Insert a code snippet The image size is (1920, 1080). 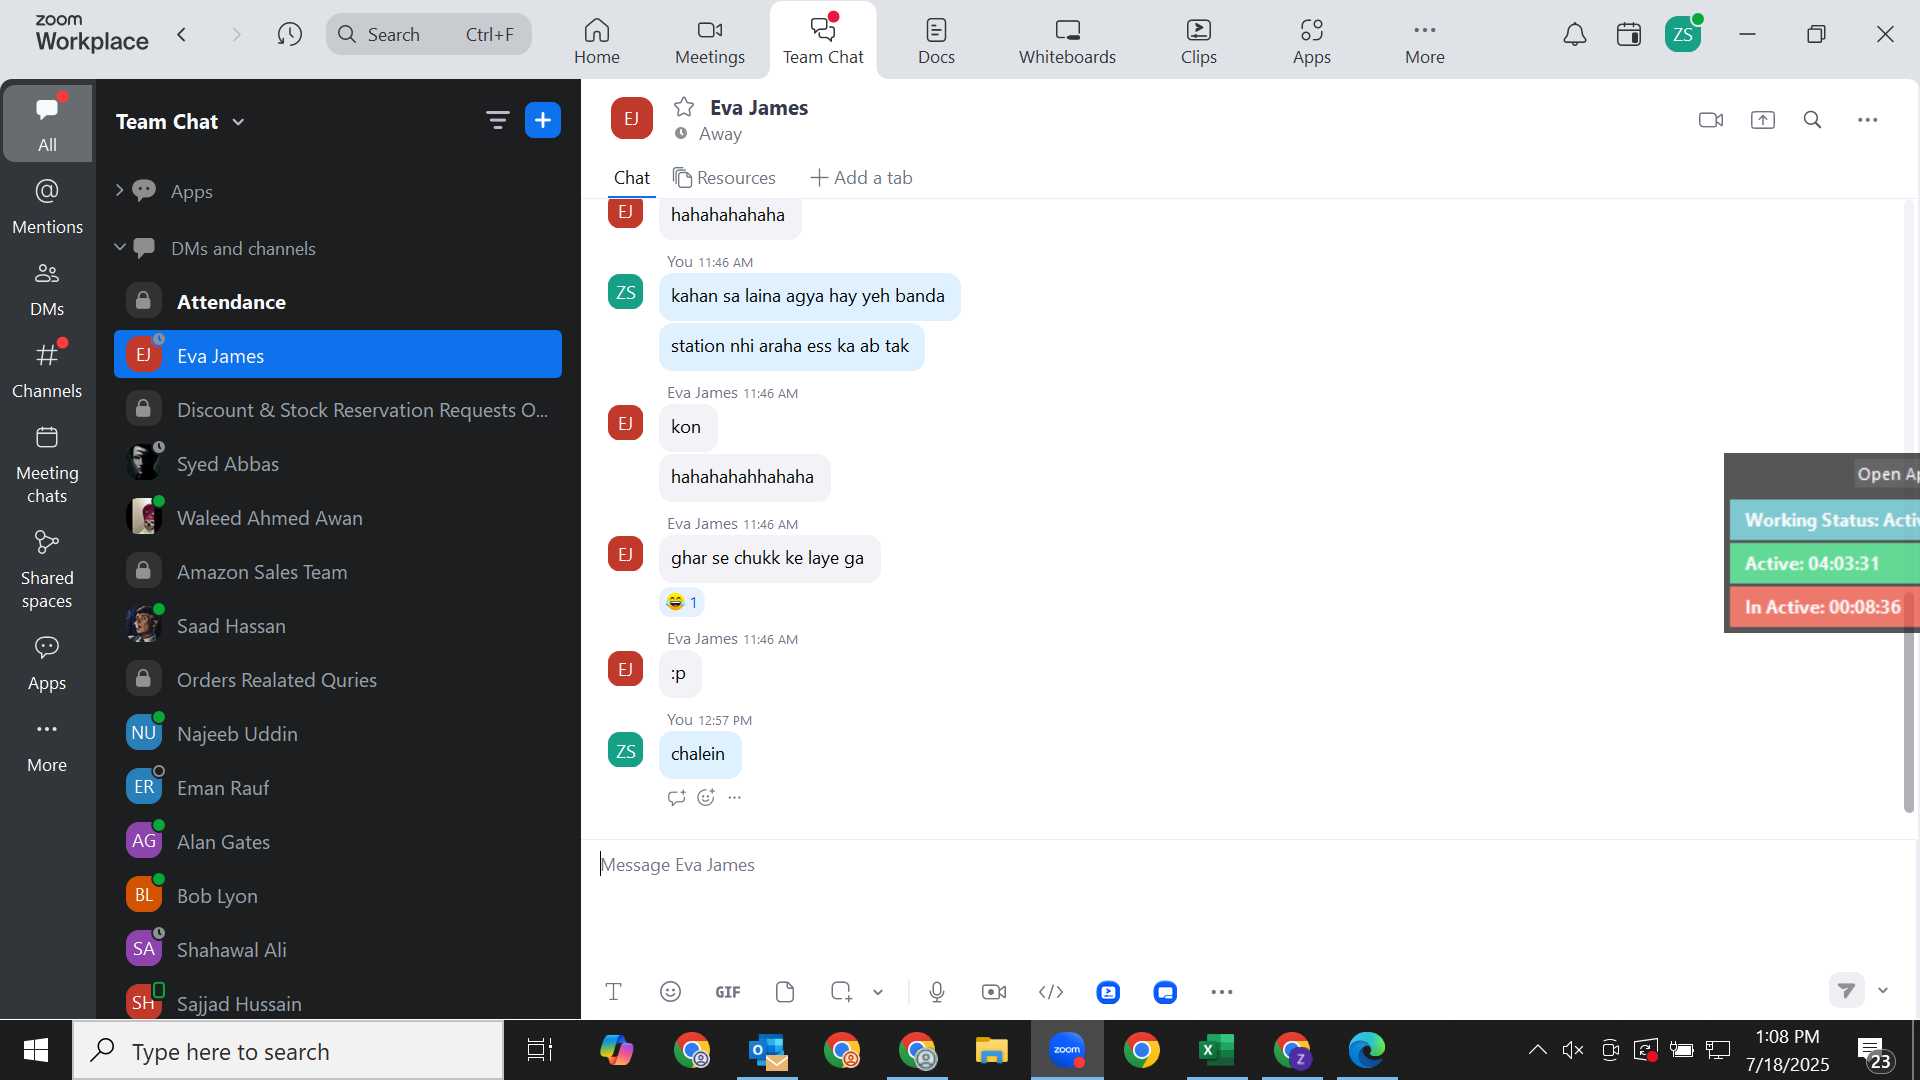click(1051, 992)
